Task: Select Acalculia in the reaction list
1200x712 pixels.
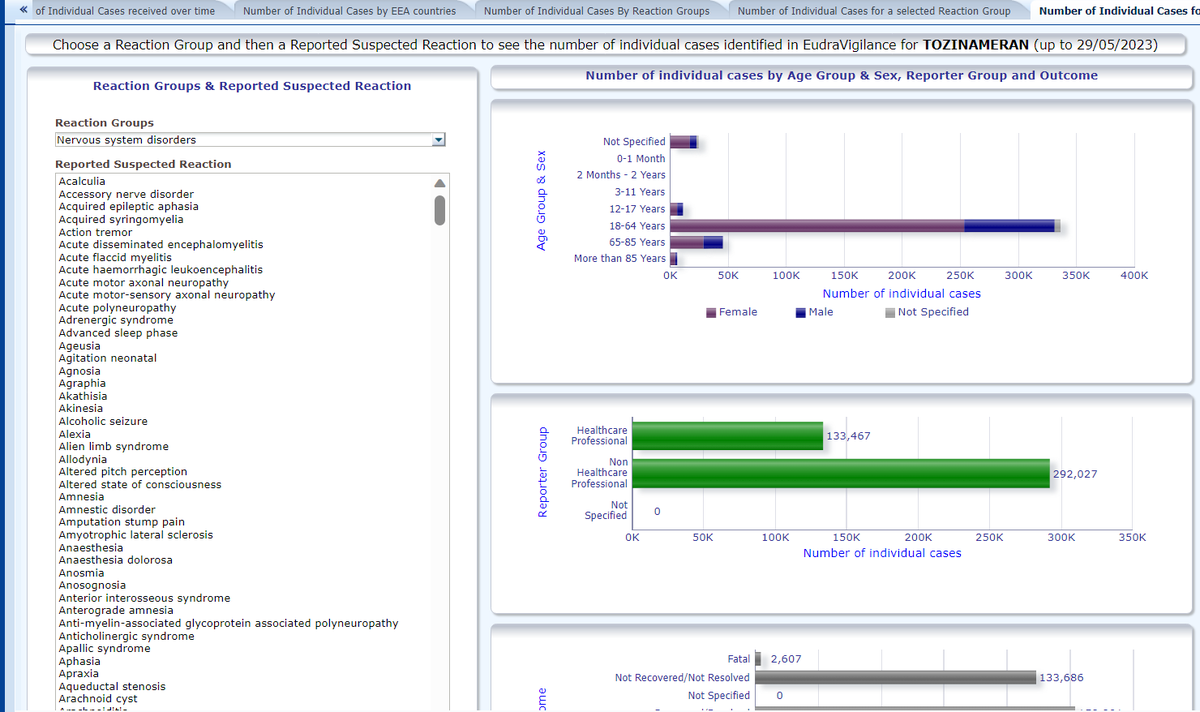Action: coord(82,181)
